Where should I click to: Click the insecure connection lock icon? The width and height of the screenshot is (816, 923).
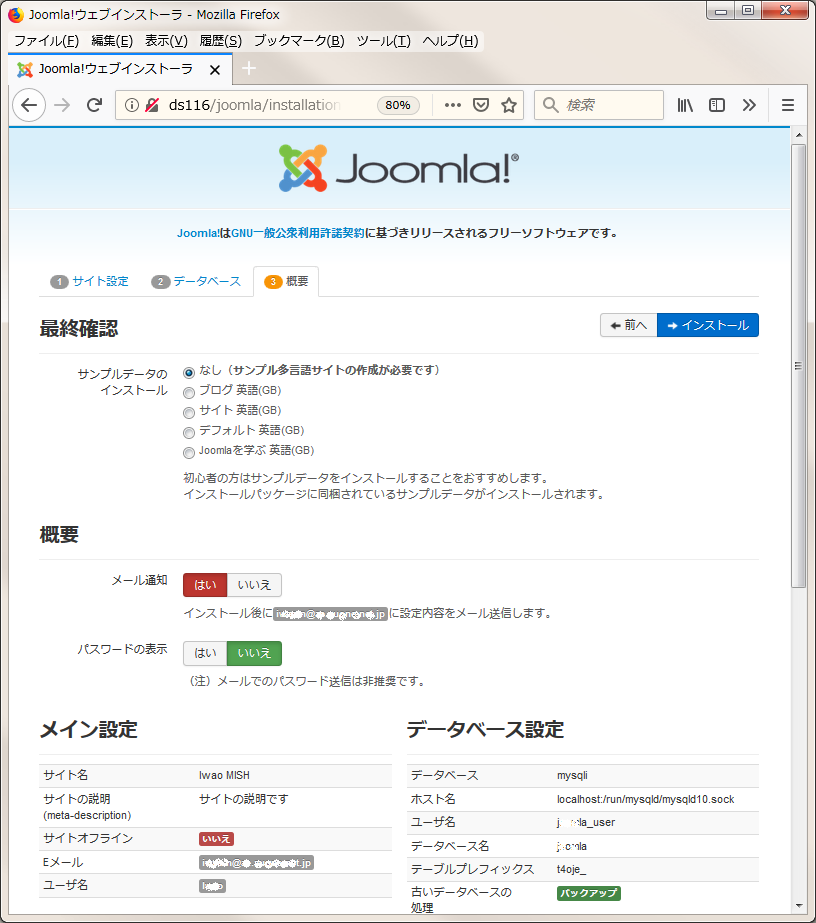152,105
